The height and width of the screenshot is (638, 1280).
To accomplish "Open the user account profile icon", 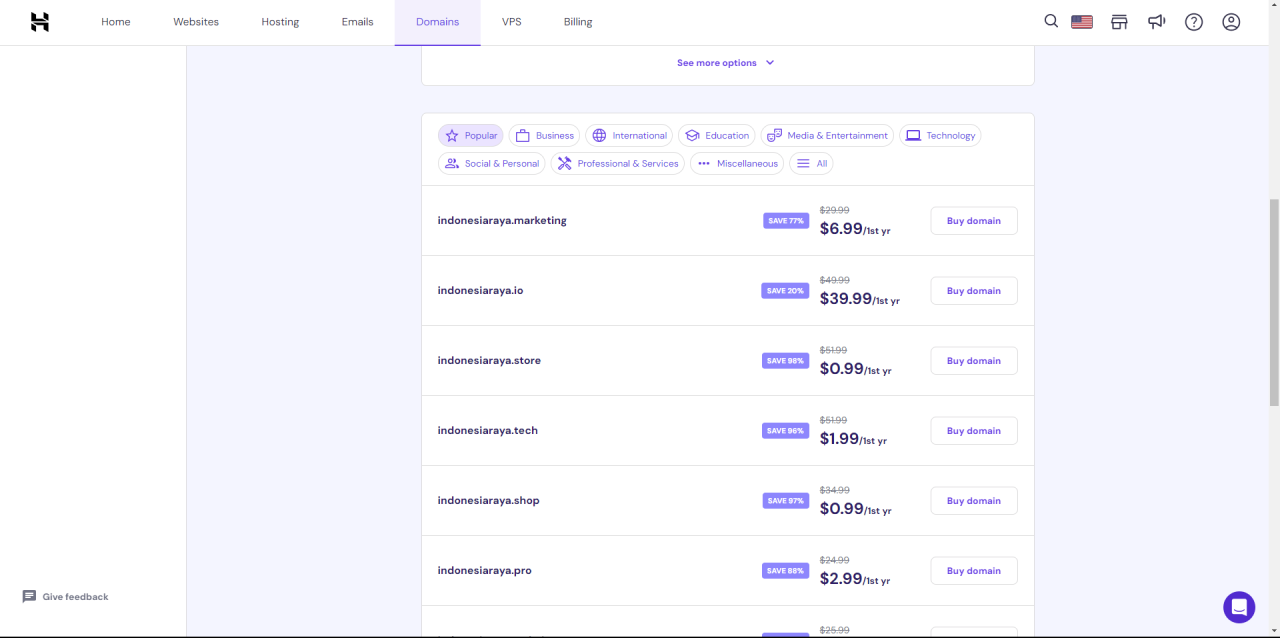I will pyautogui.click(x=1231, y=22).
